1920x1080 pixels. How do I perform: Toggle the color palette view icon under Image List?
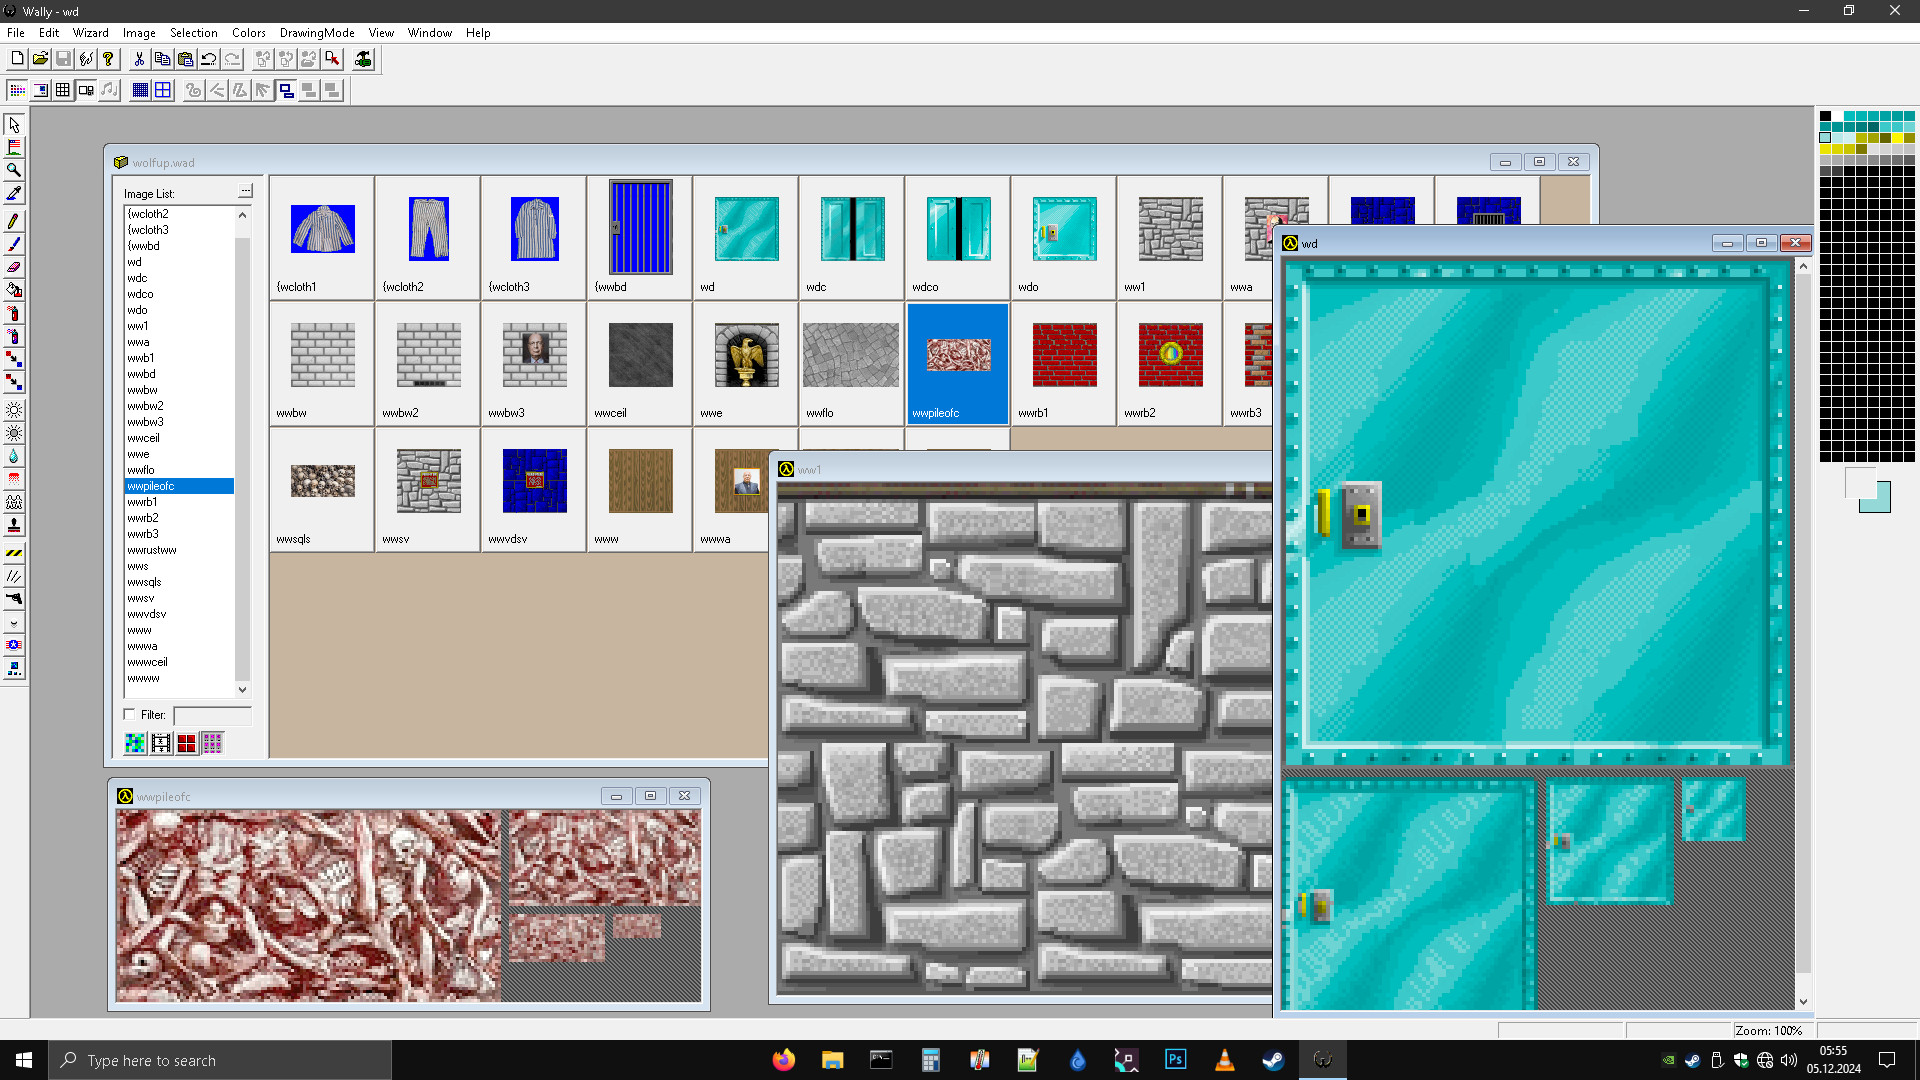tap(135, 743)
